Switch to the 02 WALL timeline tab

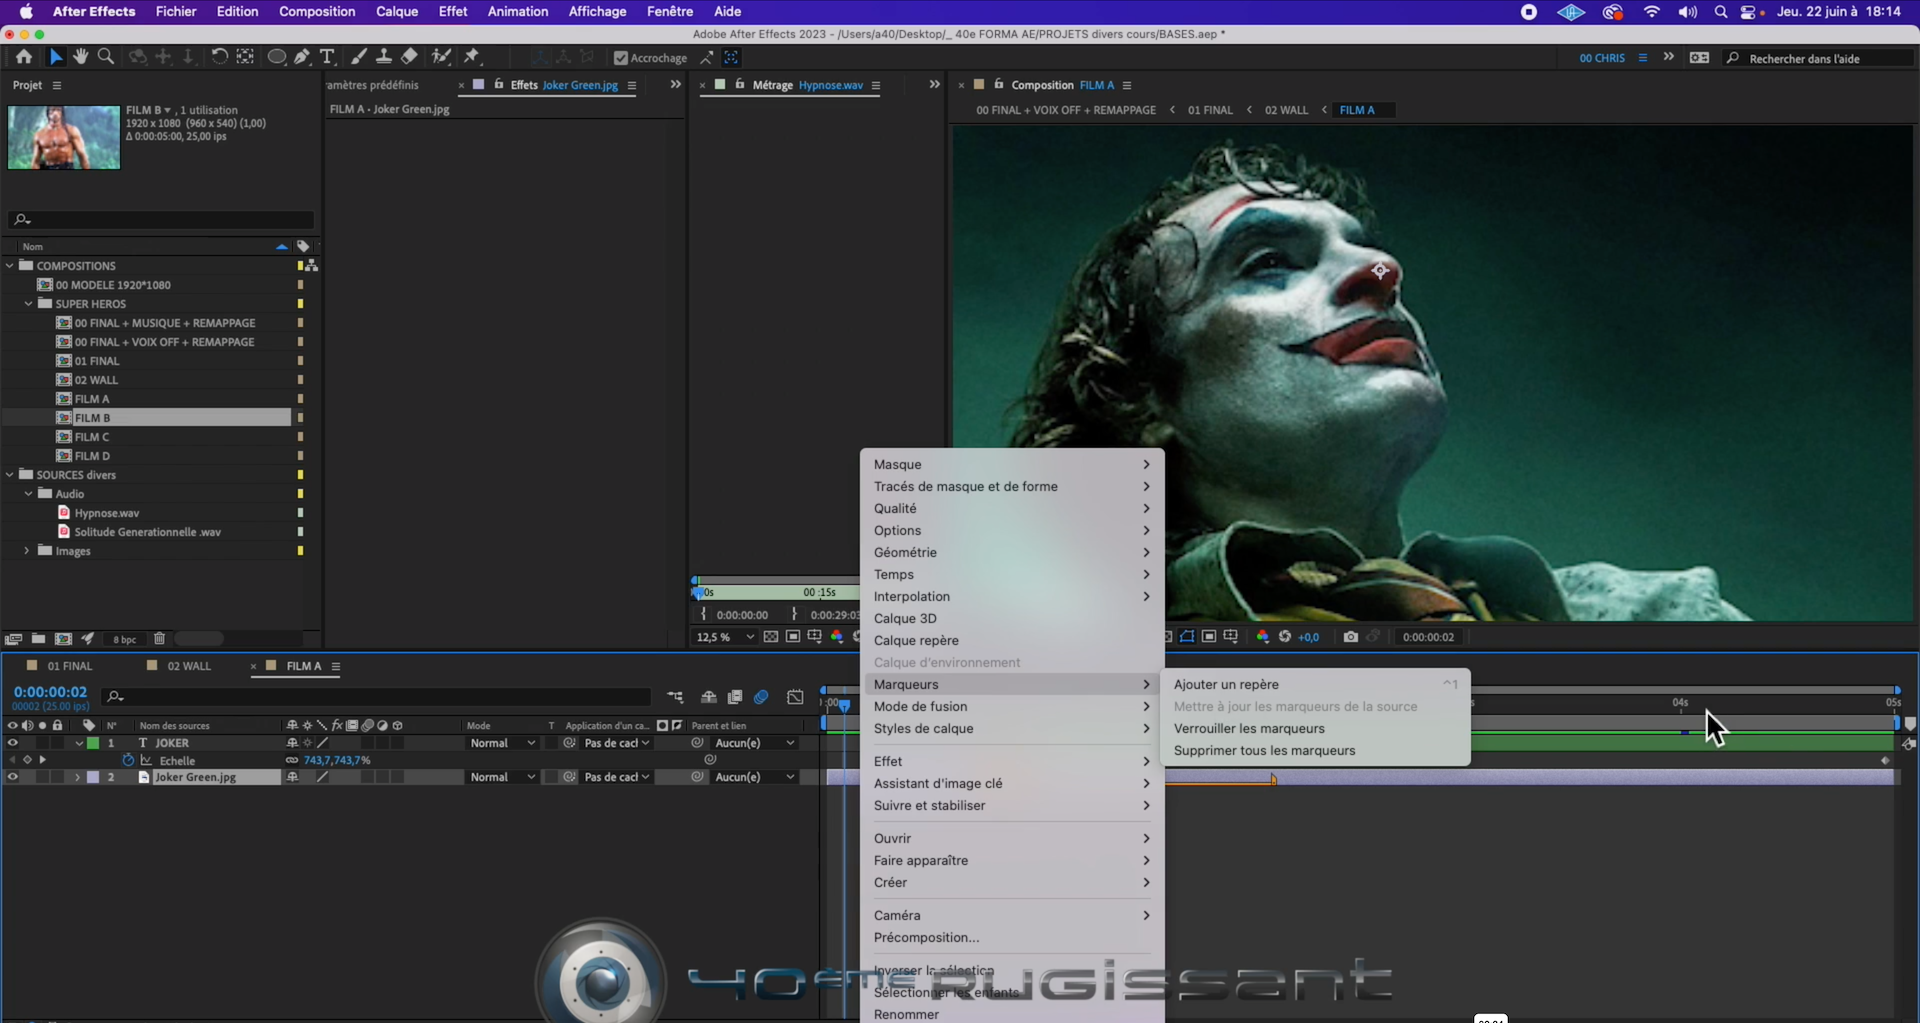coord(189,666)
